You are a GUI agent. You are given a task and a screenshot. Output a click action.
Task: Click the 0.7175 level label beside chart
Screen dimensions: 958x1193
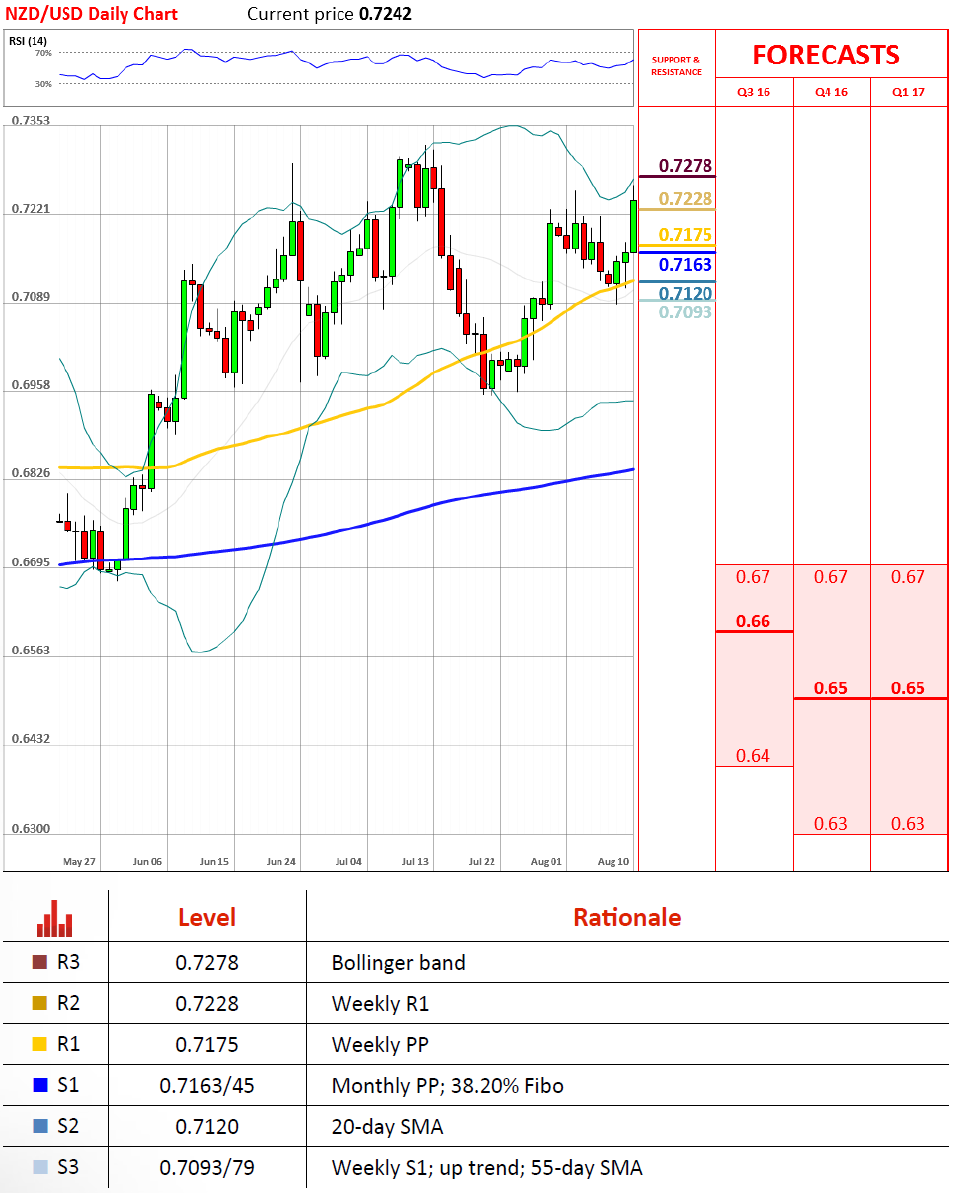pyautogui.click(x=685, y=234)
